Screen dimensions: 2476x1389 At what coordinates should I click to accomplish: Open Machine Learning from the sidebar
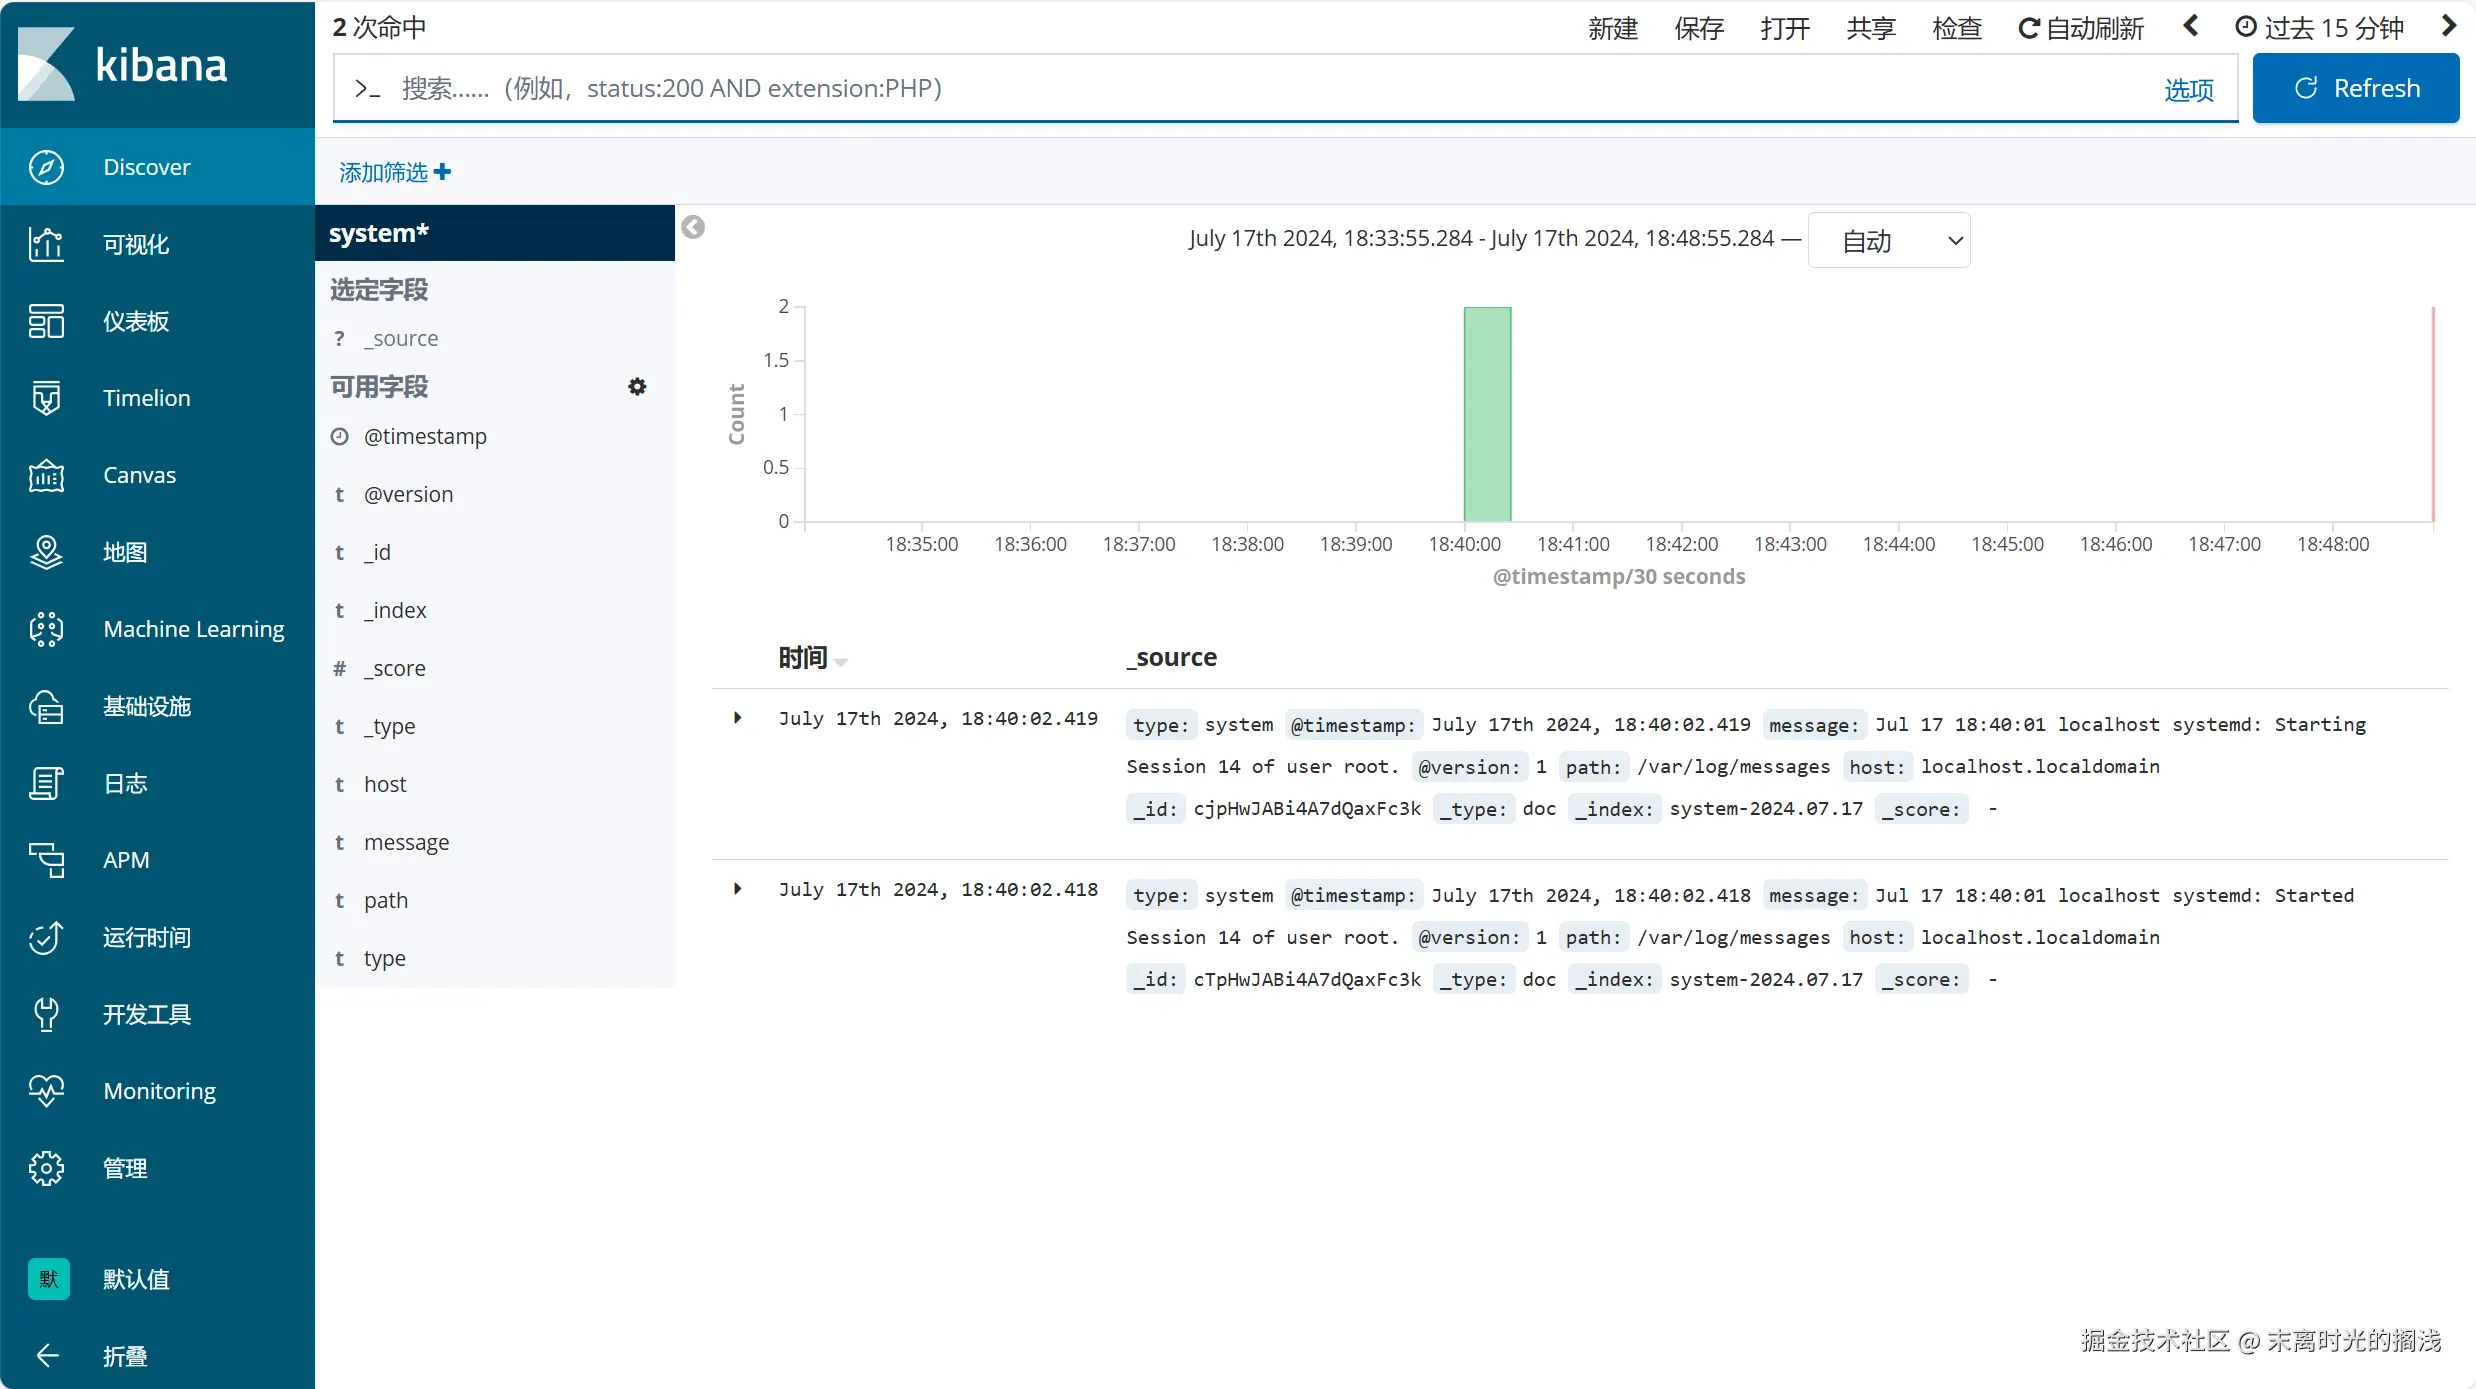click(x=193, y=629)
